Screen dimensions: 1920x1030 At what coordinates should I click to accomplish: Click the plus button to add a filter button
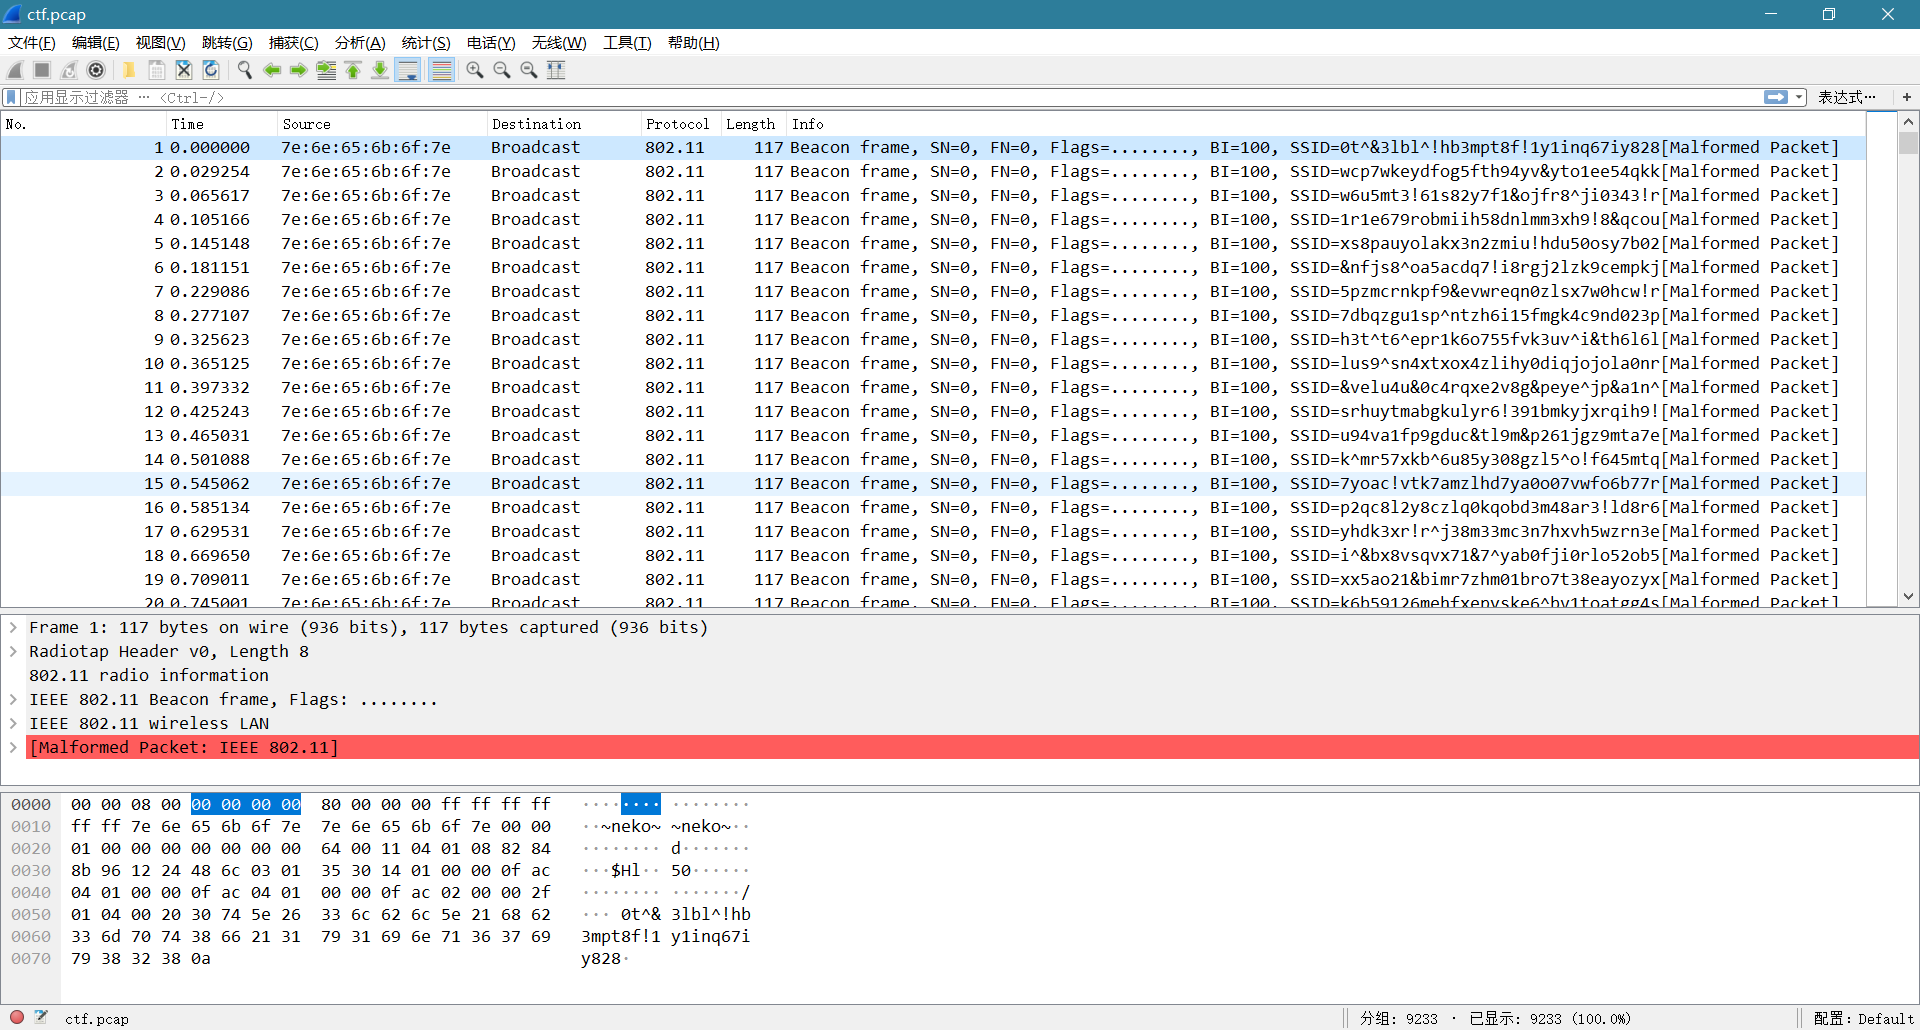point(1908,97)
